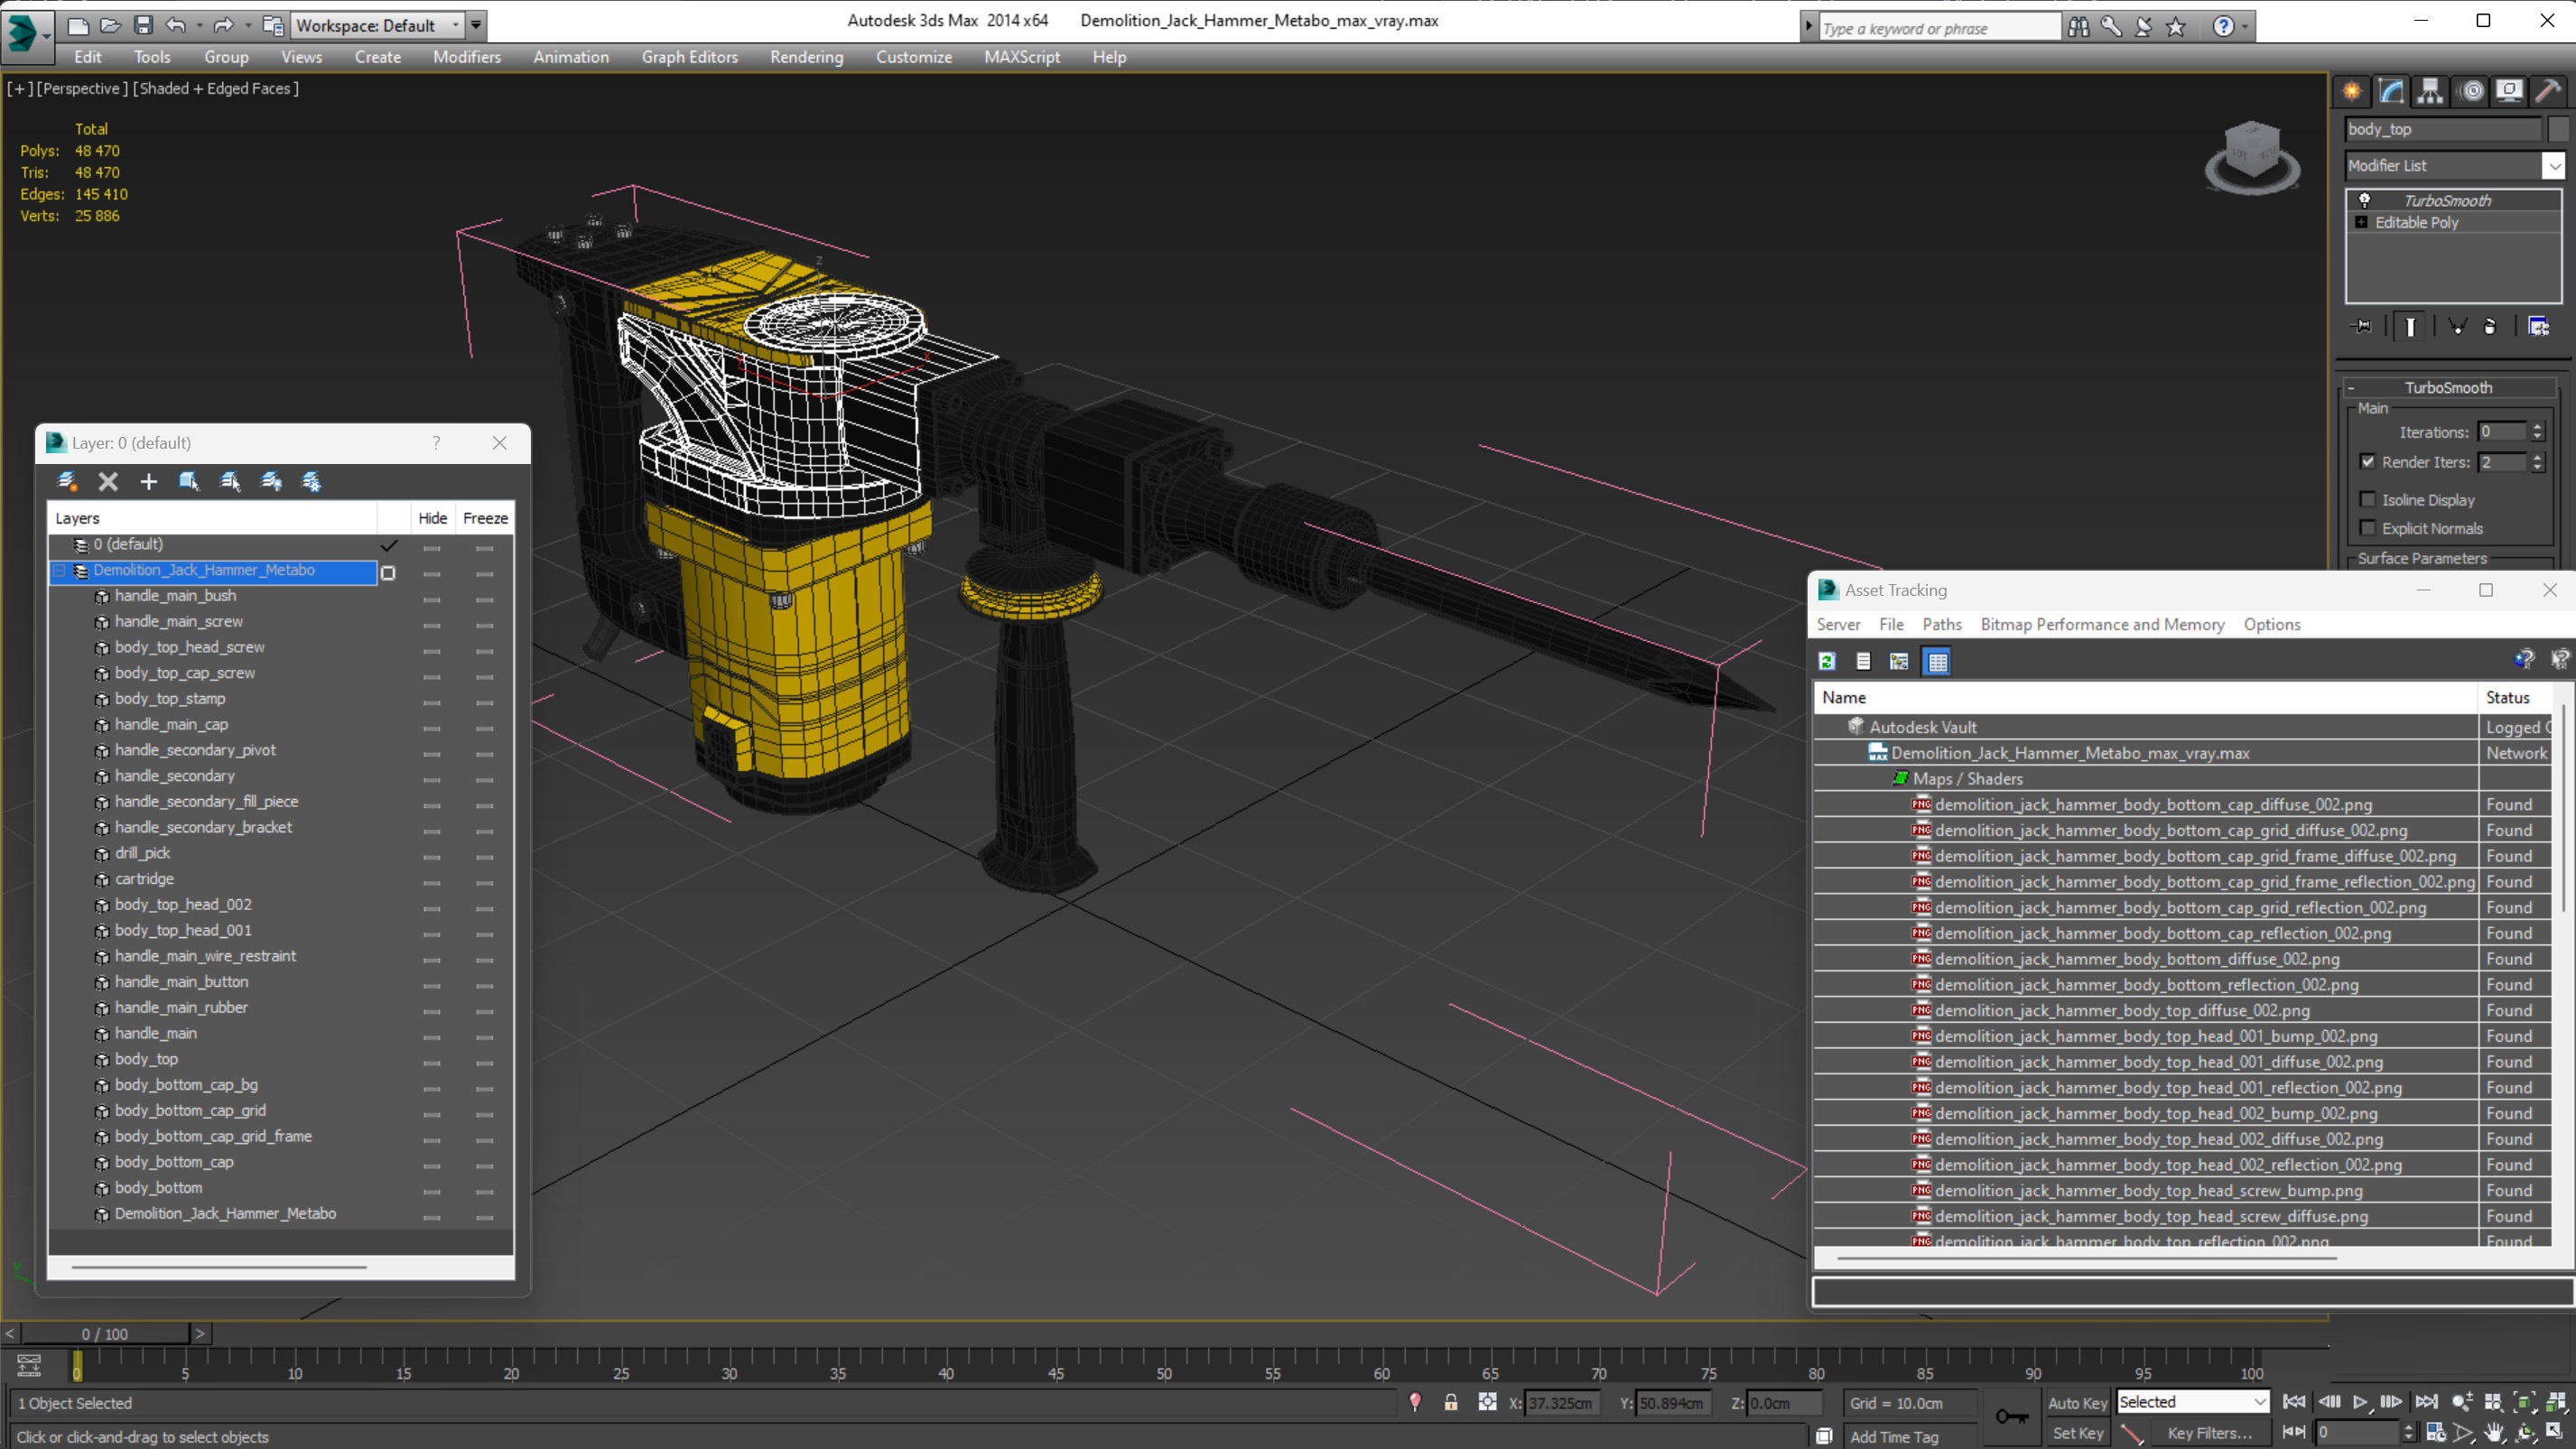2576x1449 pixels.
Task: Expand the Editable Poly stack entry
Action: click(2361, 222)
